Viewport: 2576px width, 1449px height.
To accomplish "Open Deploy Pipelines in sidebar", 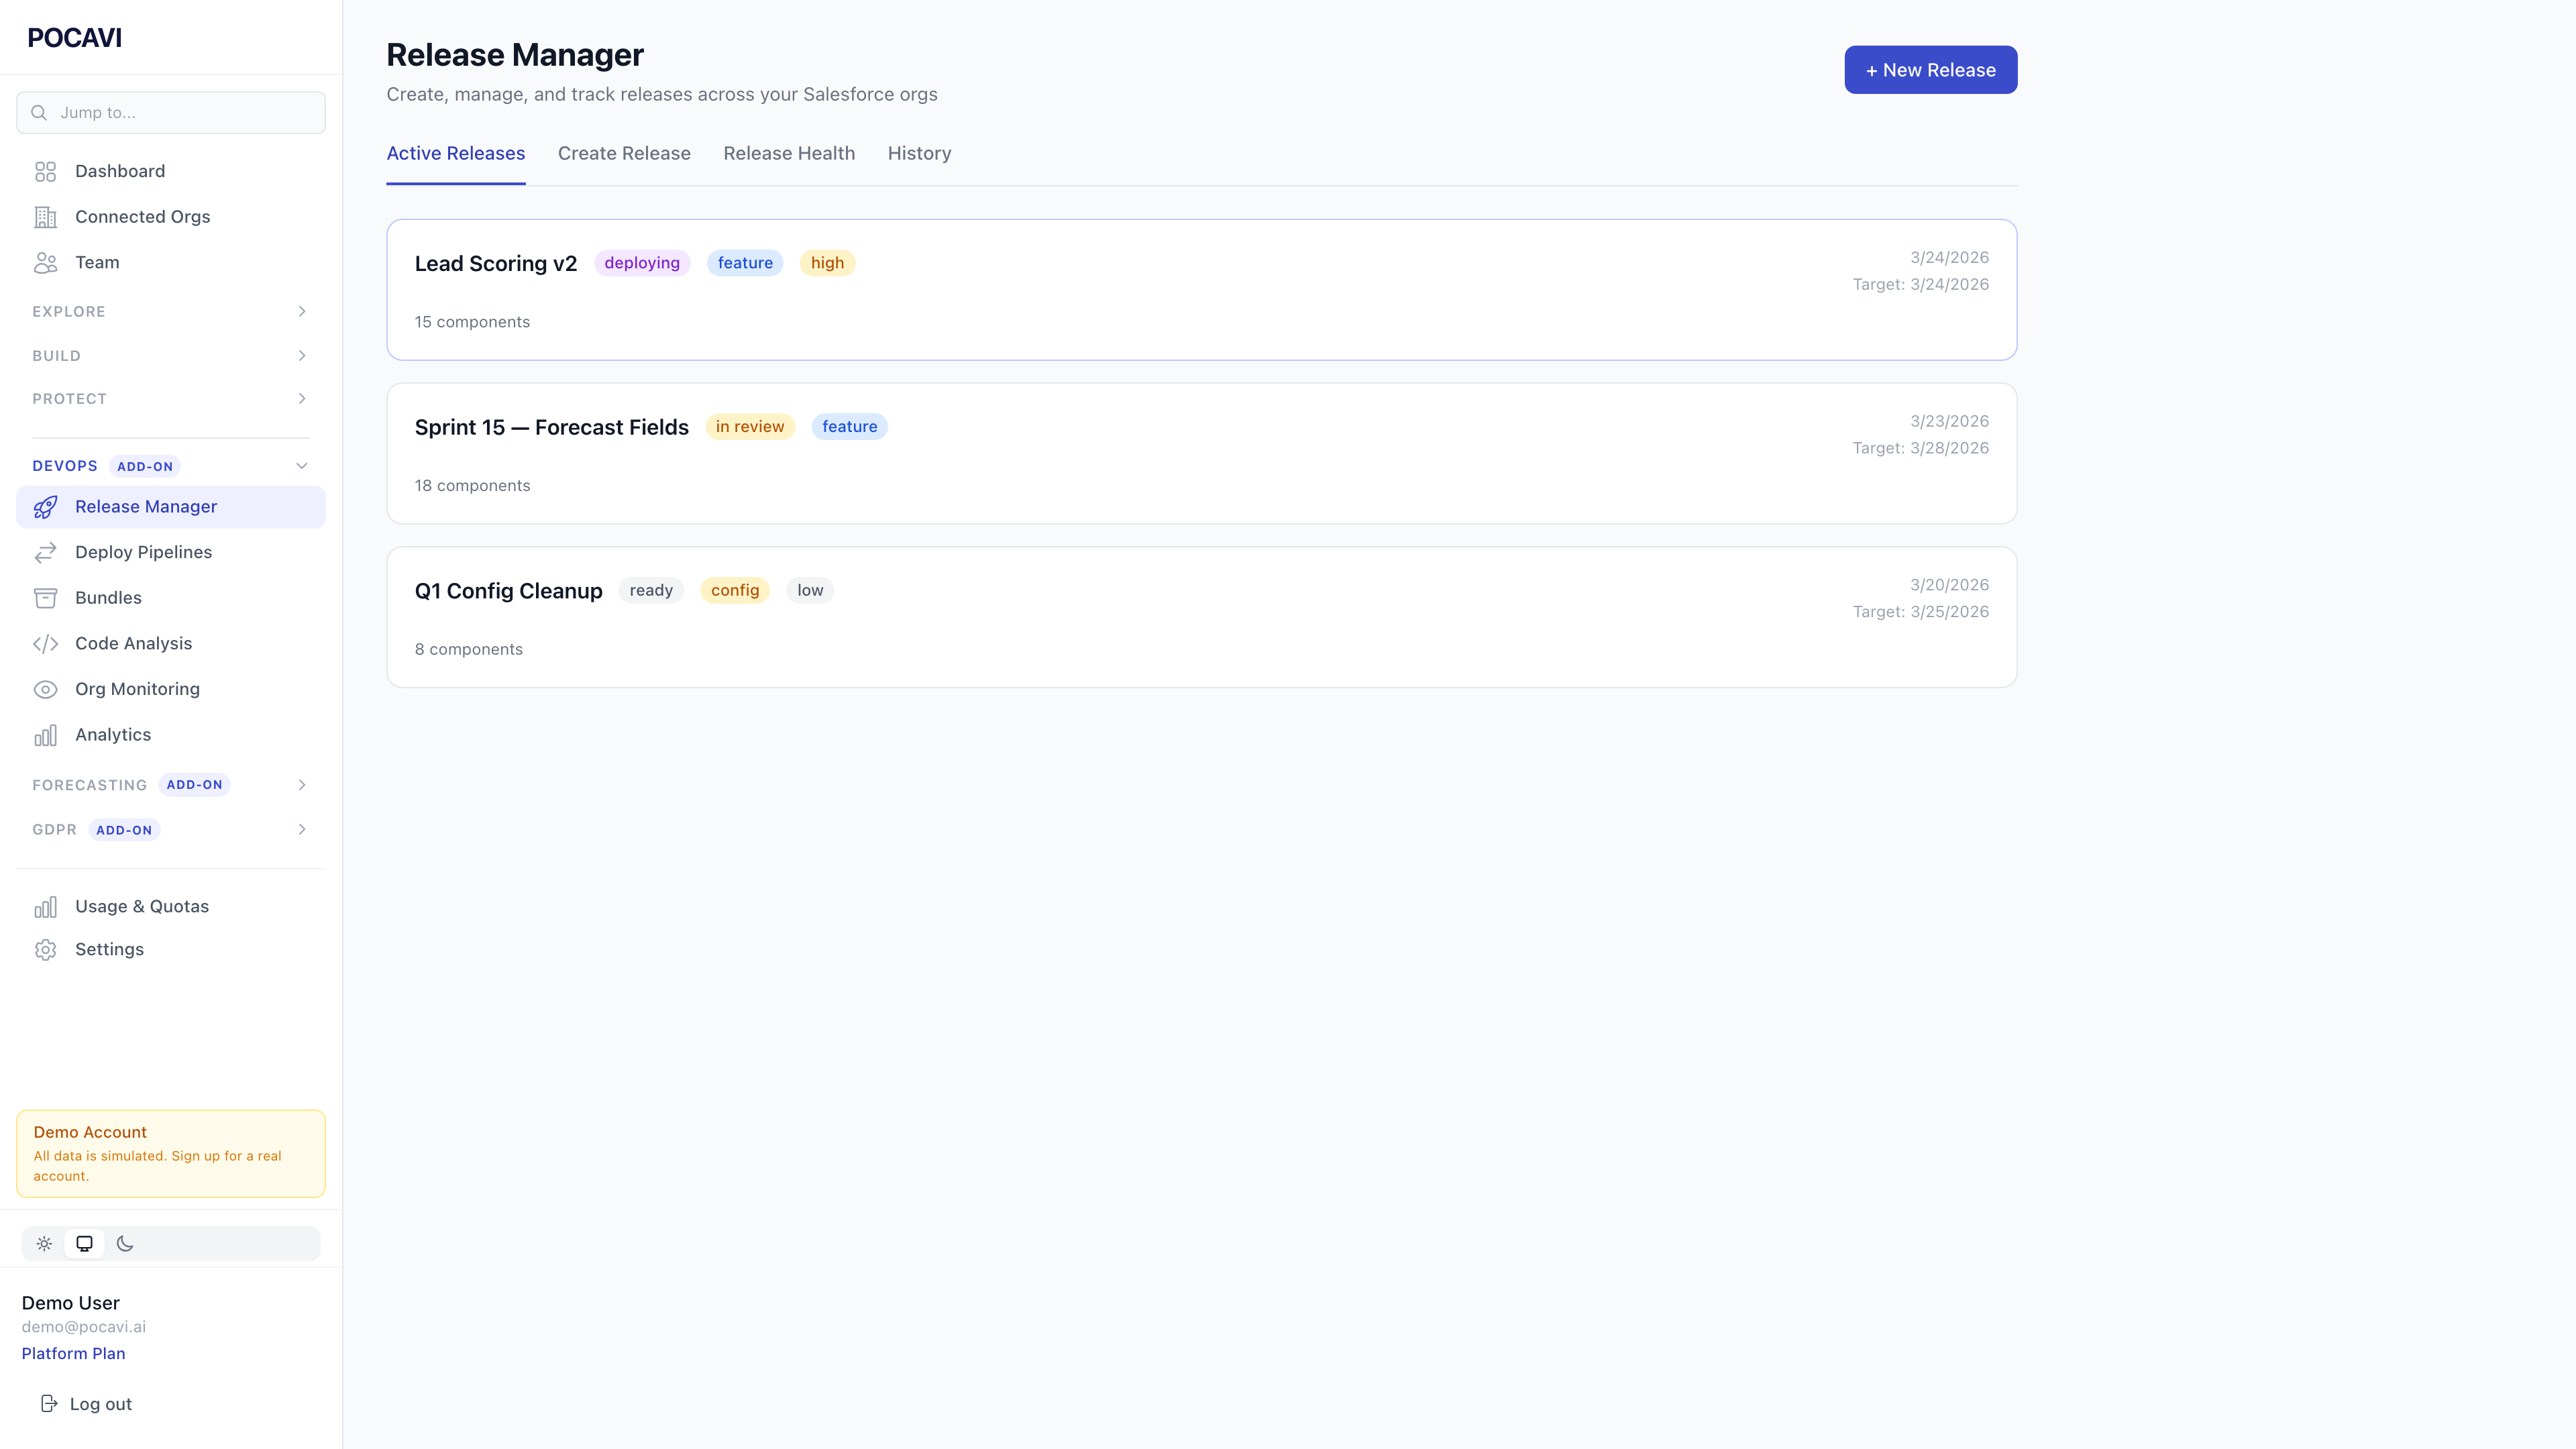I will (171, 553).
